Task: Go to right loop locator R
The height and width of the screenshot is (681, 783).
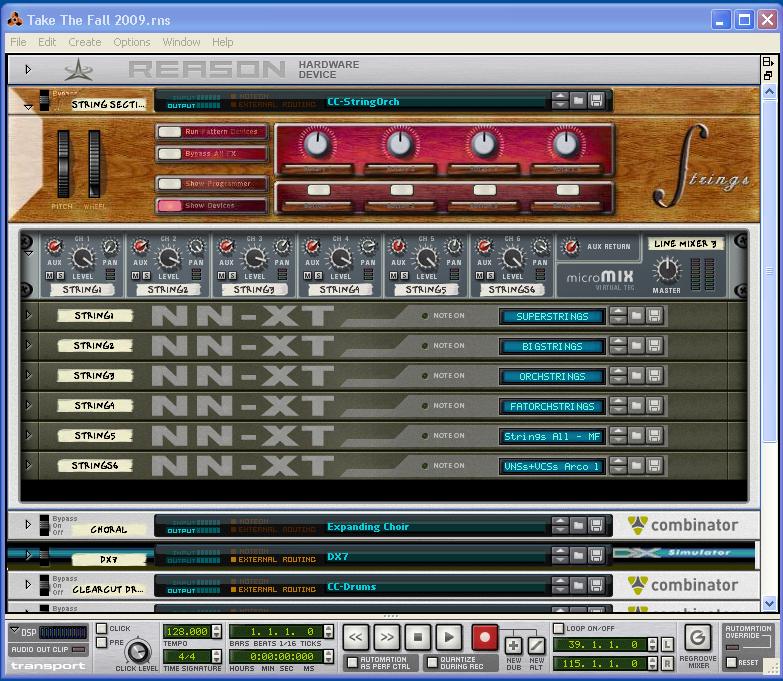Action: tap(668, 664)
